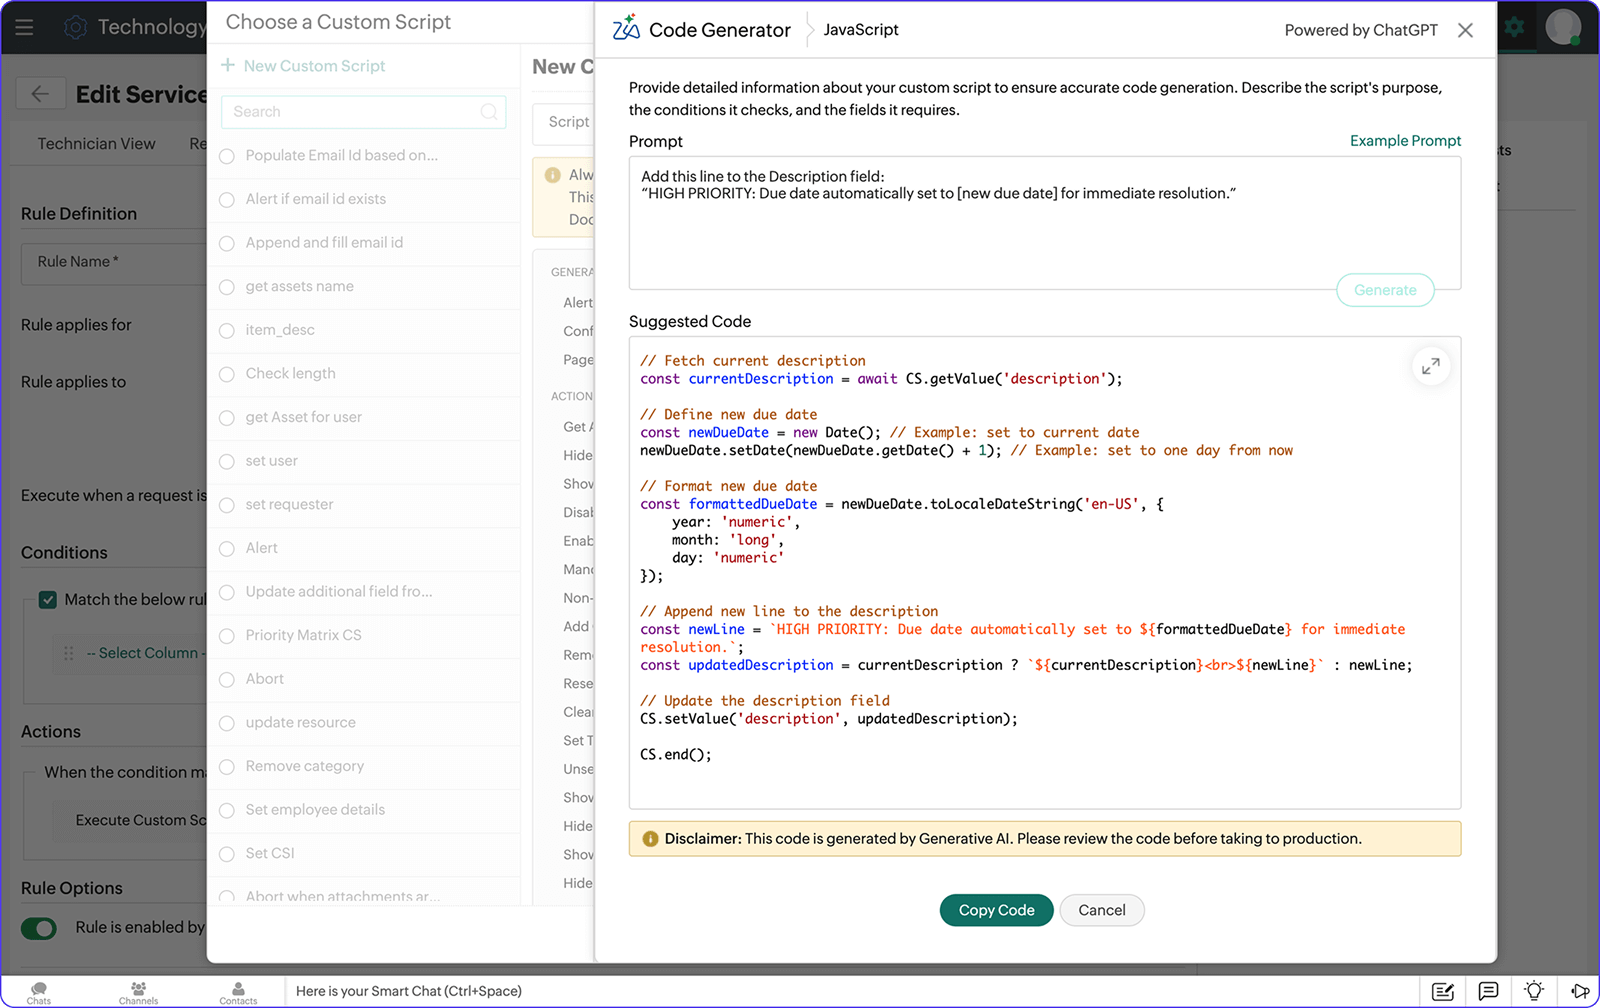Expand the Suggested Code to fullscreen

[1431, 366]
